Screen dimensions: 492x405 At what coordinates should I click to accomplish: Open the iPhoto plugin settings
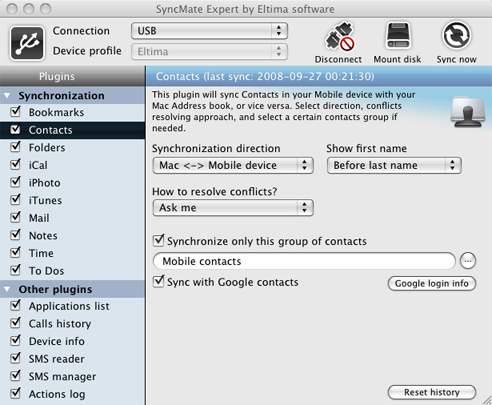click(x=72, y=183)
